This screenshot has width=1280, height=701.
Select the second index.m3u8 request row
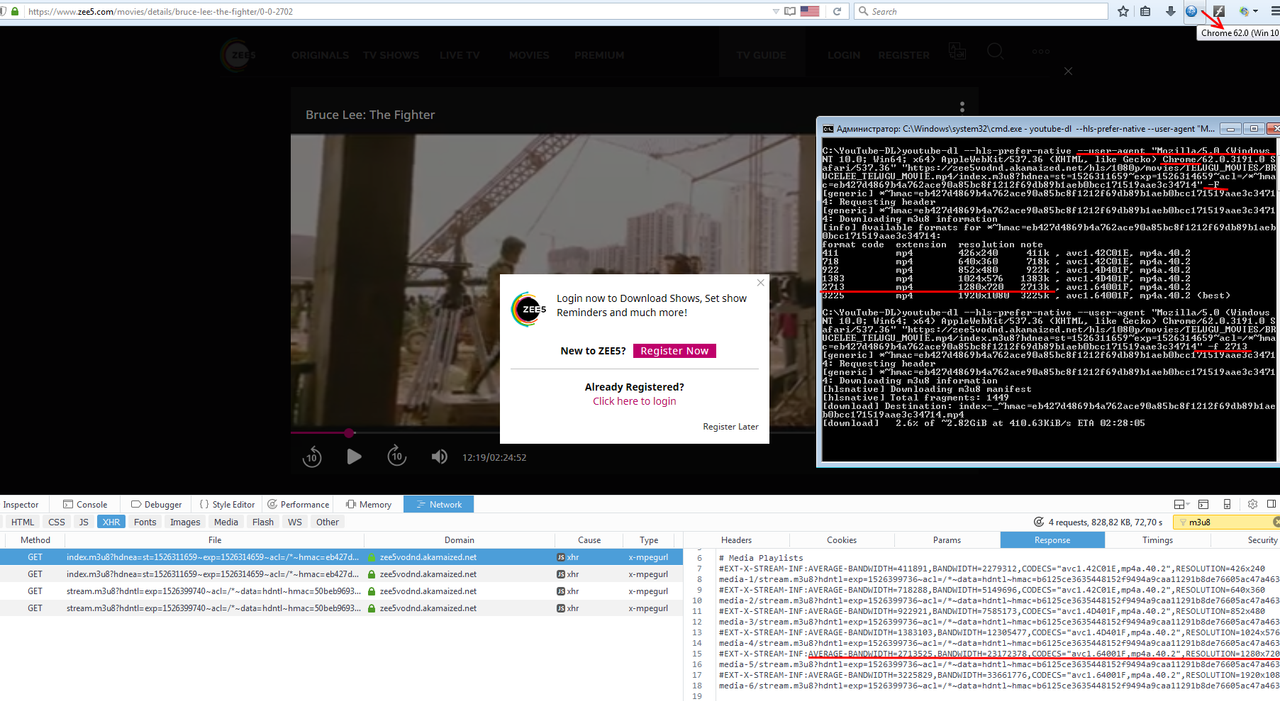(x=341, y=574)
